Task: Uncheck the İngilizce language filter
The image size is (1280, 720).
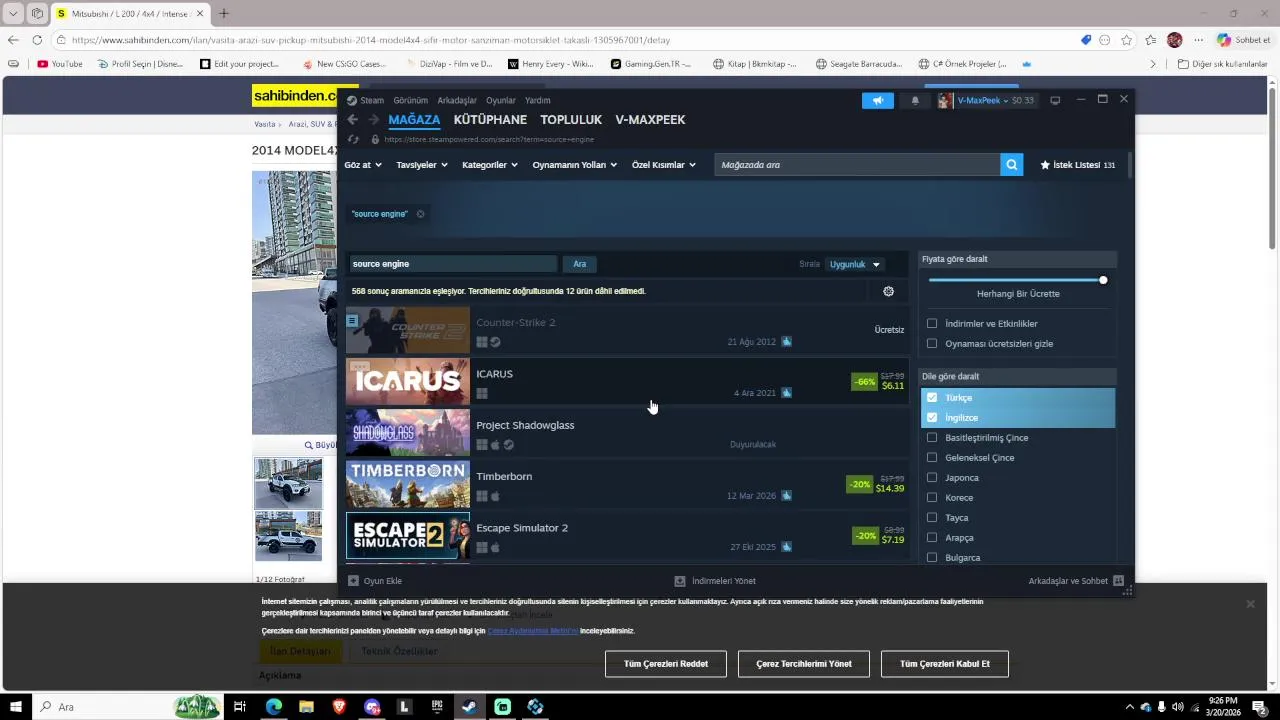Action: pyautogui.click(x=932, y=418)
